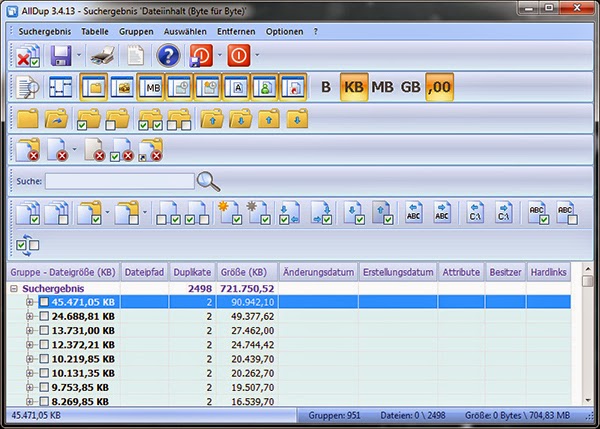Image resolution: width=600 pixels, height=429 pixels.
Task: Expand the 24.688,81 KB group
Action: tap(29, 316)
